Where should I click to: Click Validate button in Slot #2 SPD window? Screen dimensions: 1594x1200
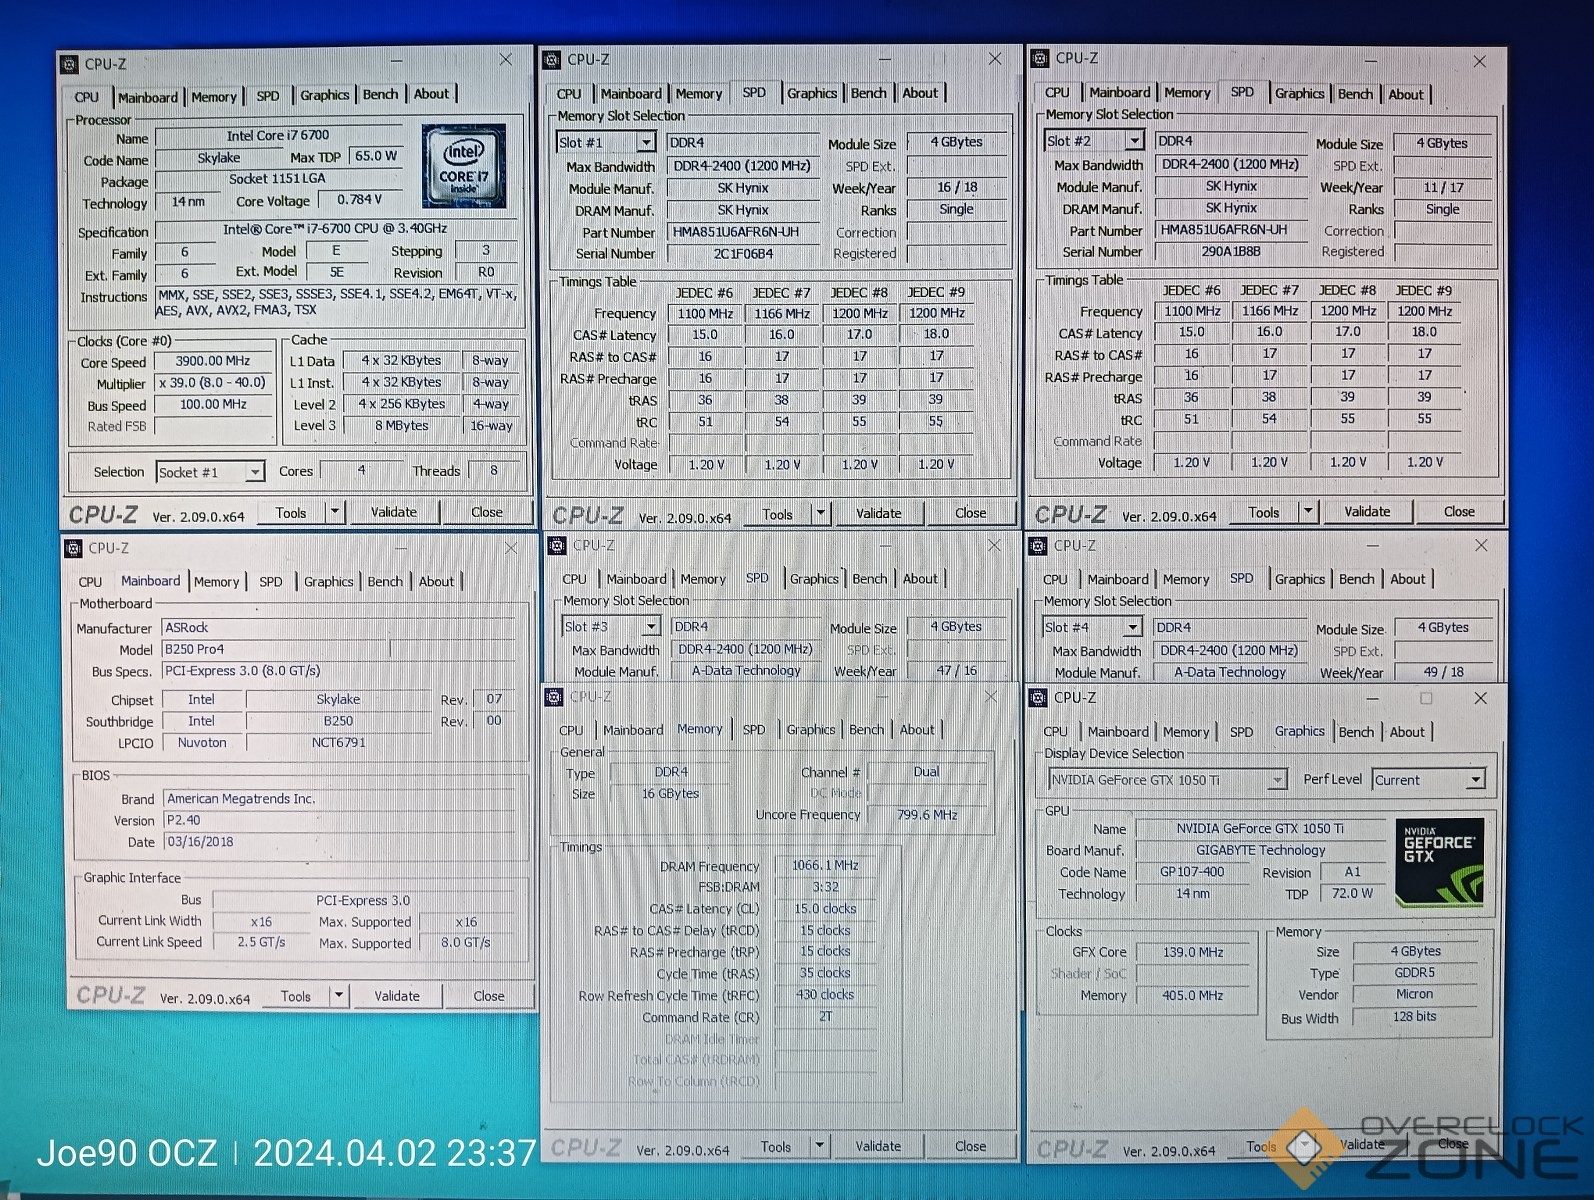[x=1367, y=511]
